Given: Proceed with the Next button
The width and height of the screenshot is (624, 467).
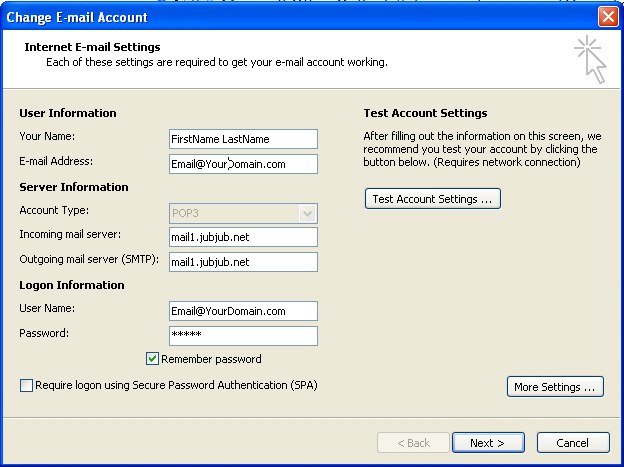Looking at the screenshot, I should 488,443.
